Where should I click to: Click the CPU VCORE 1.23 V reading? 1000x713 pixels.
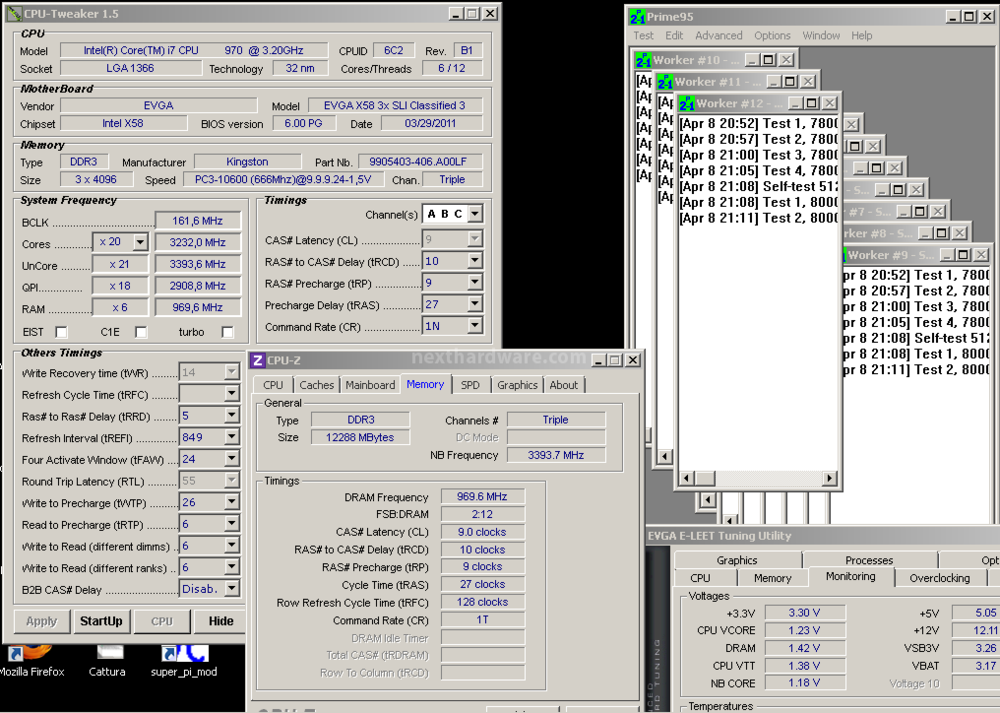click(x=804, y=630)
